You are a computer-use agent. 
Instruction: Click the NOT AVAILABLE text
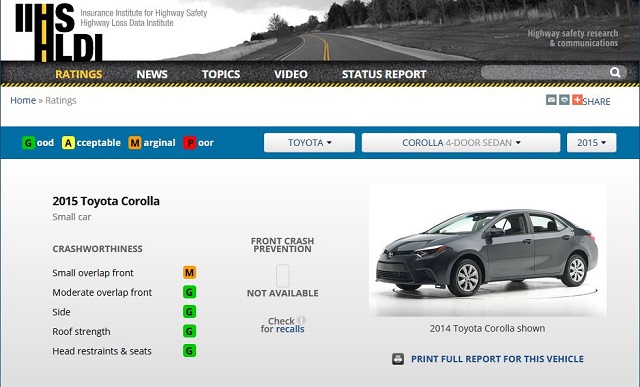coord(282,293)
